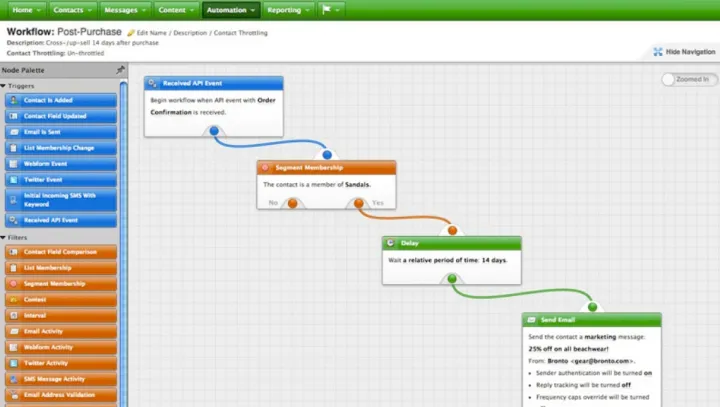The height and width of the screenshot is (407, 720).
Task: Click the SMS Message Activity filter icon
Action: 14,379
